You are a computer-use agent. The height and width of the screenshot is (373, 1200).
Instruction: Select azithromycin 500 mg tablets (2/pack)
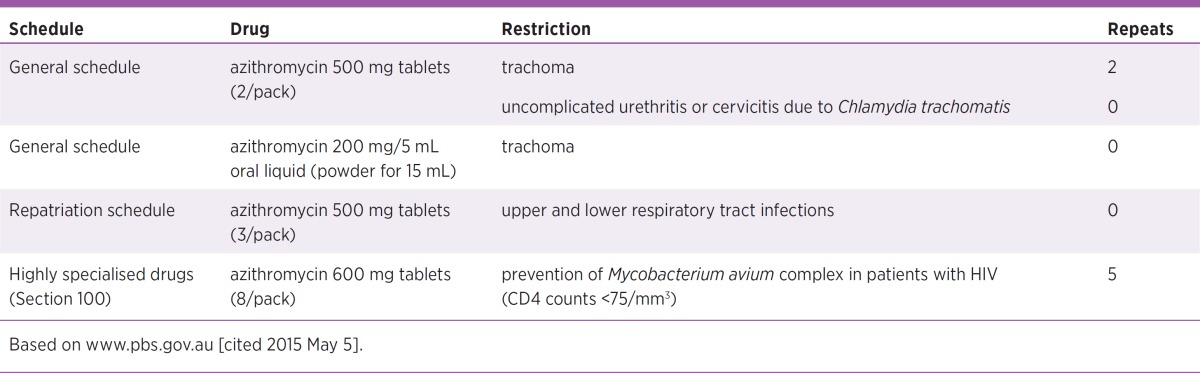(340, 78)
